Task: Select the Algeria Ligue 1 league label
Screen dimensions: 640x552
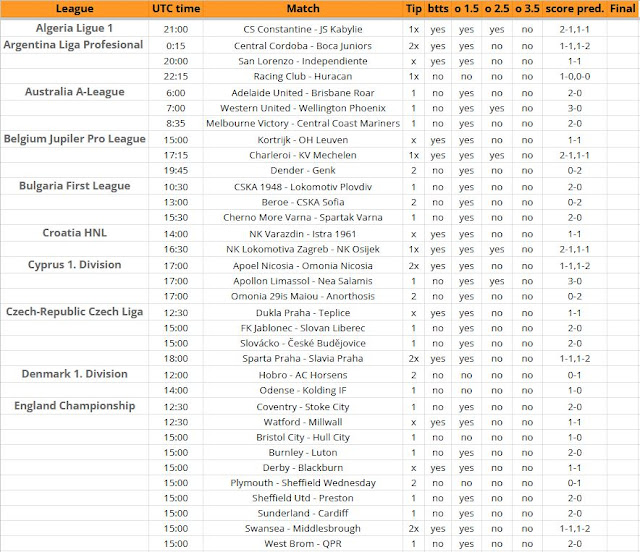Action: click(74, 28)
